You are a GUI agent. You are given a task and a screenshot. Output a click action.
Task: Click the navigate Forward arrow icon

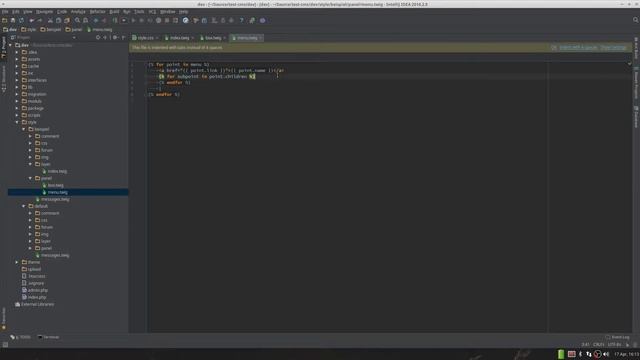(104, 20)
